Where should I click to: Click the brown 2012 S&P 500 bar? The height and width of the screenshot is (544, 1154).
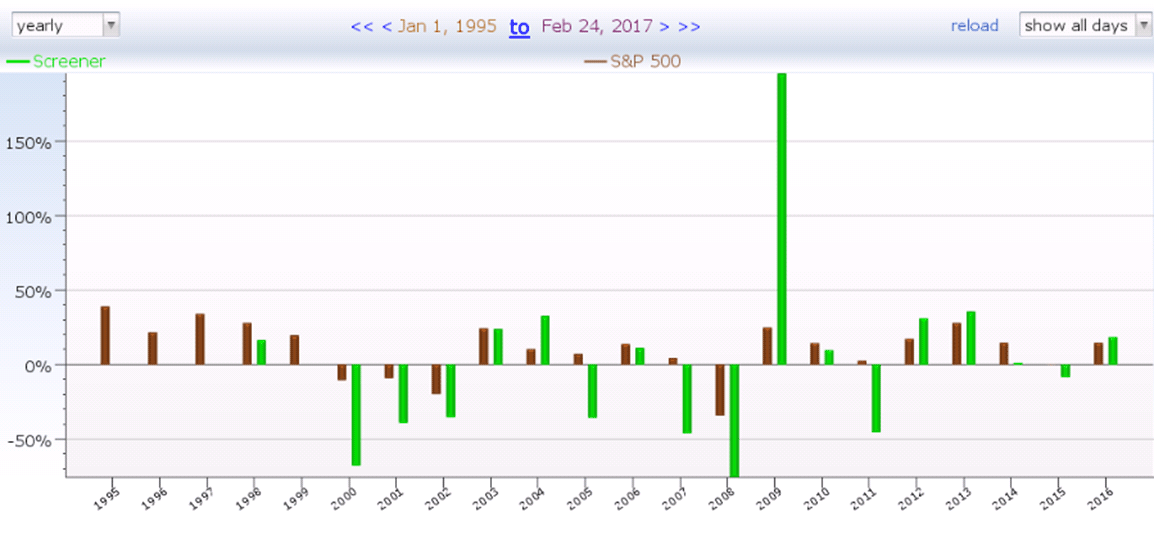point(909,352)
